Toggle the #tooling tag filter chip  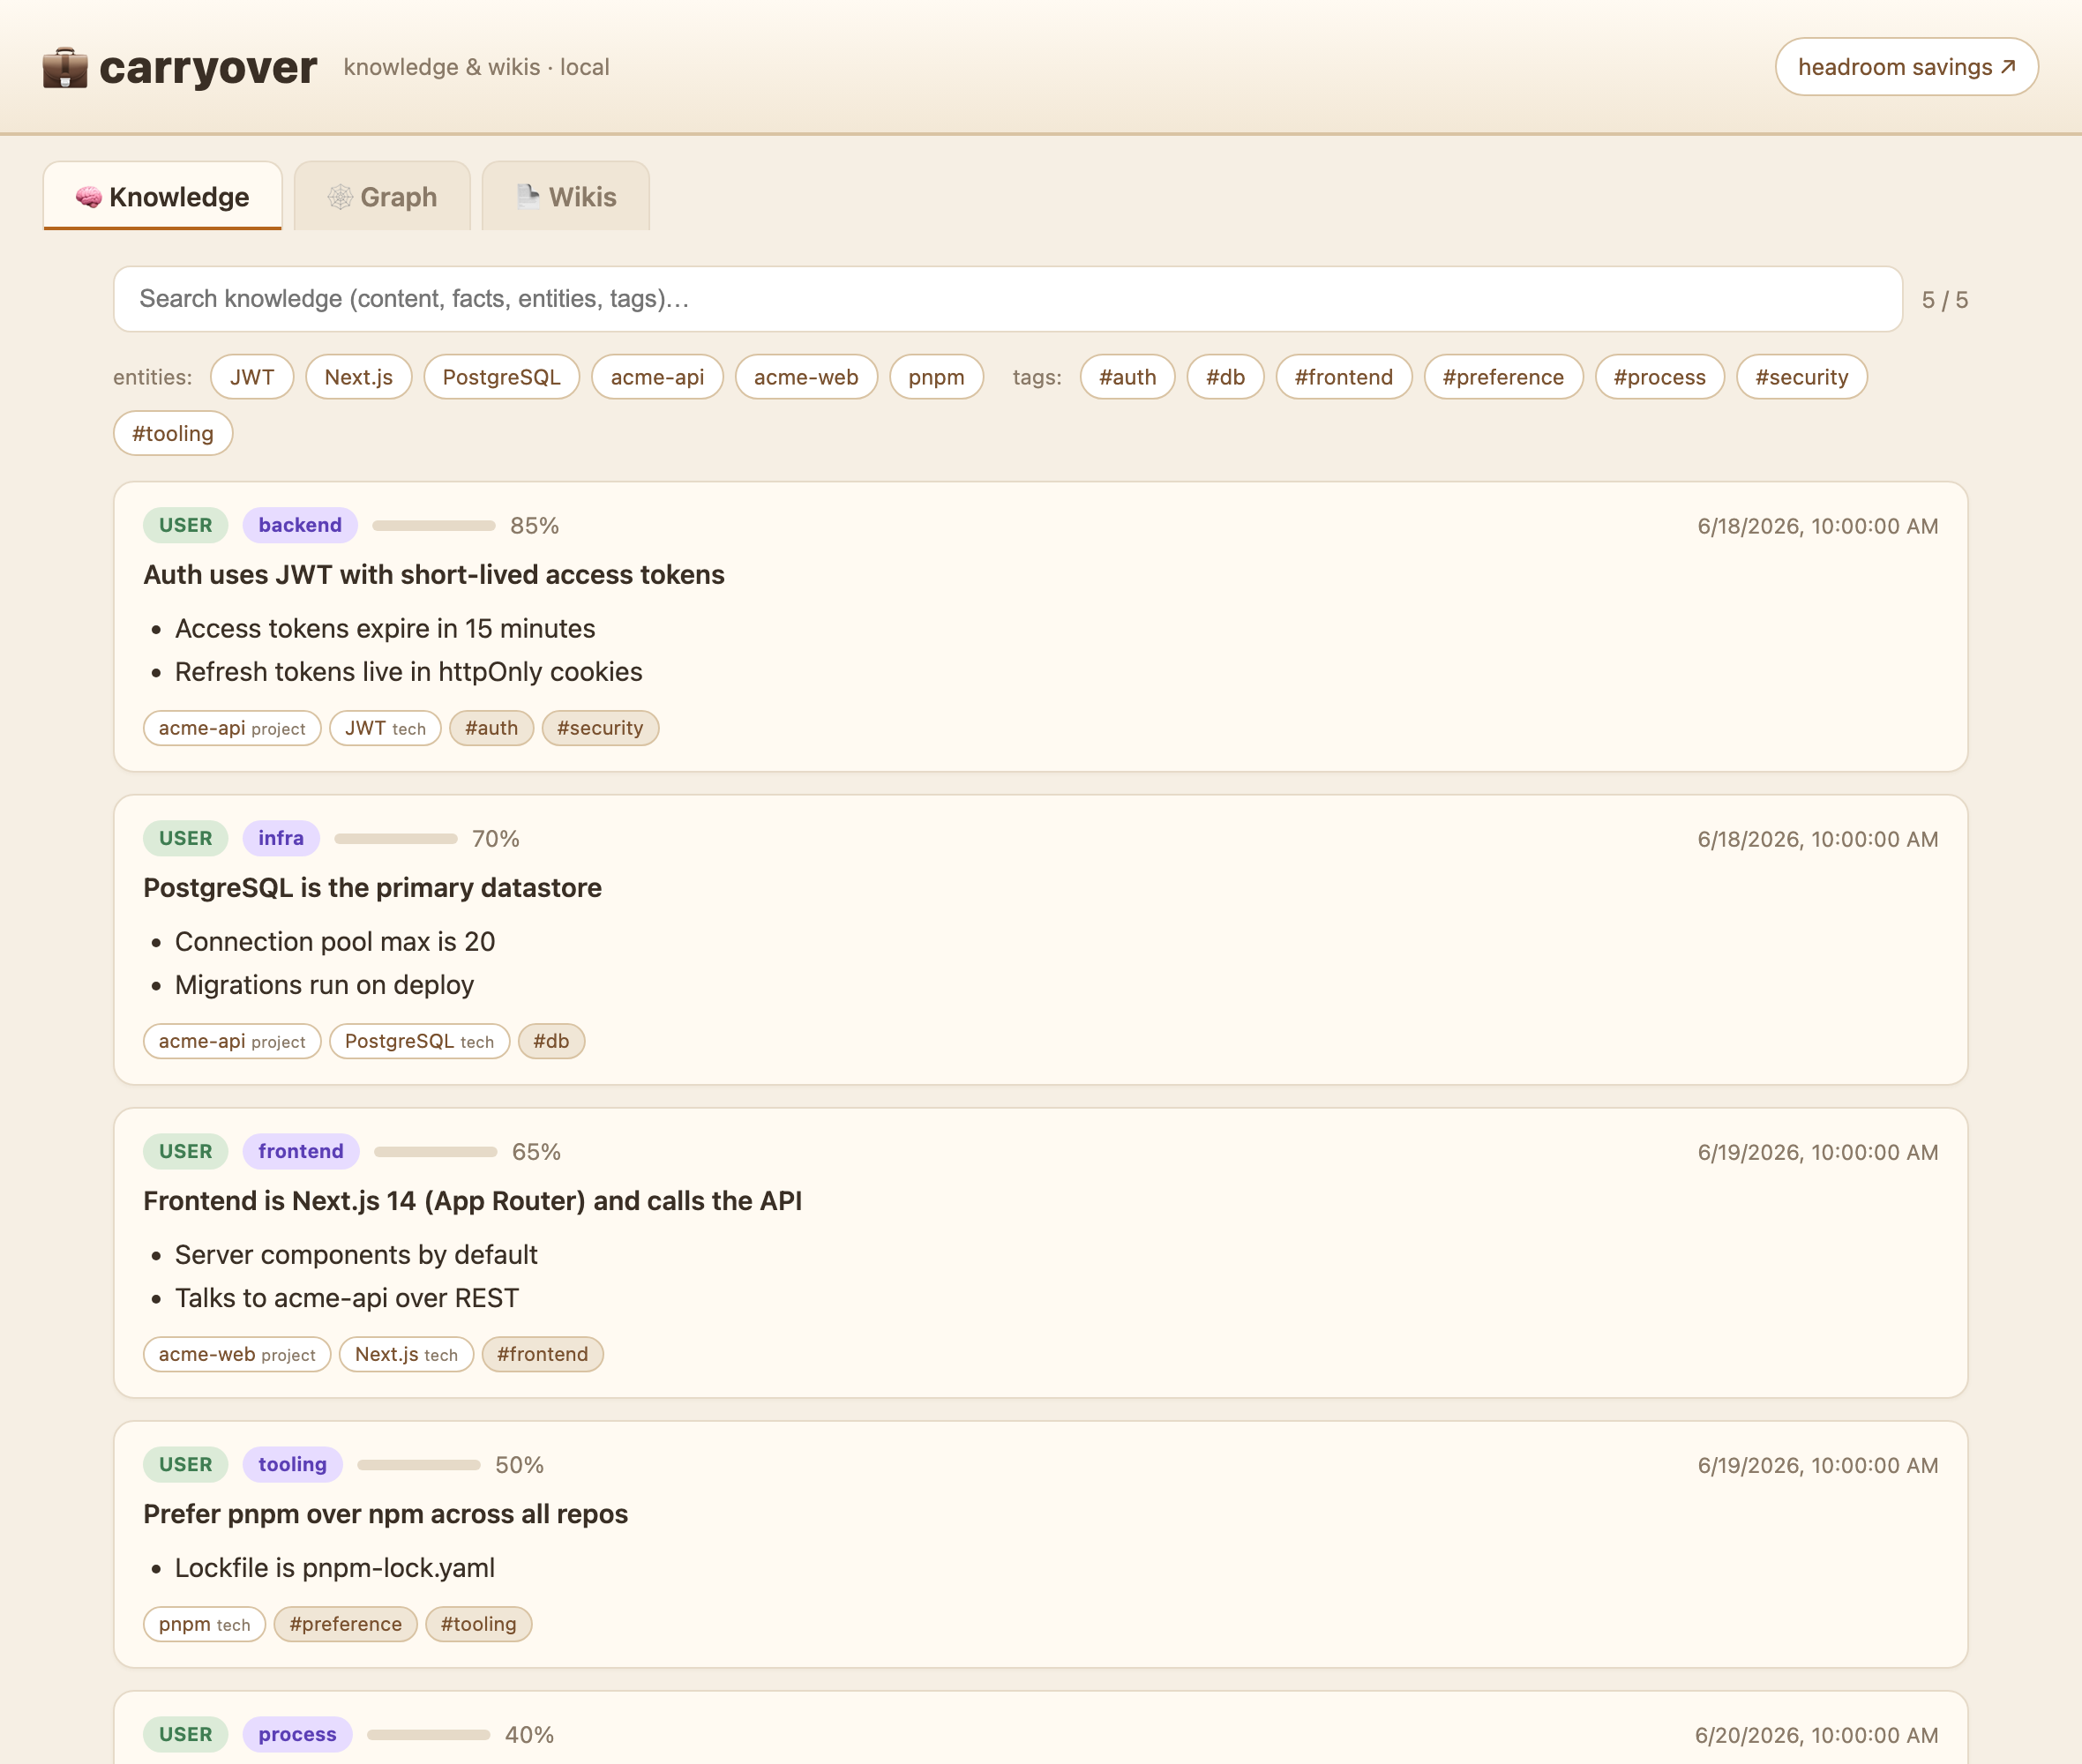click(x=173, y=433)
